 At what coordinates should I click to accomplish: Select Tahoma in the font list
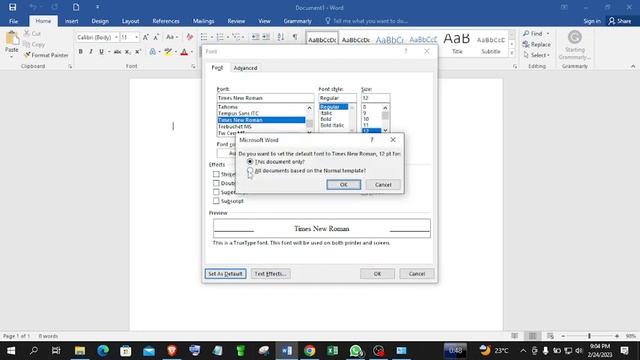click(x=228, y=107)
